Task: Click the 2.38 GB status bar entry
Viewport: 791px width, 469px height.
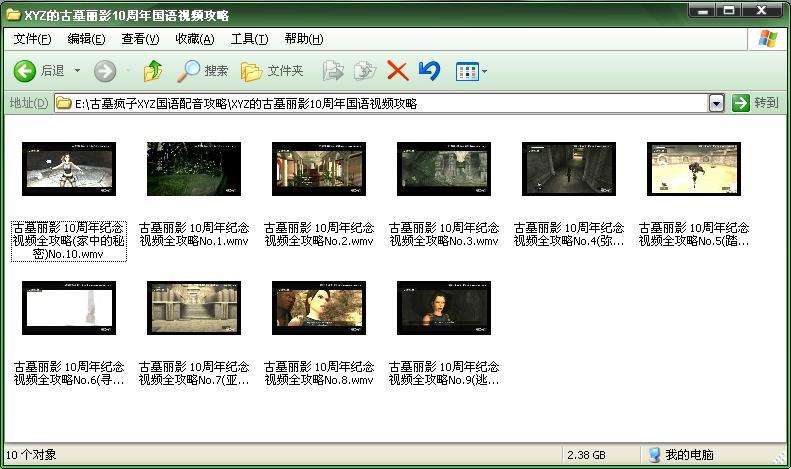Action: pyautogui.click(x=586, y=455)
